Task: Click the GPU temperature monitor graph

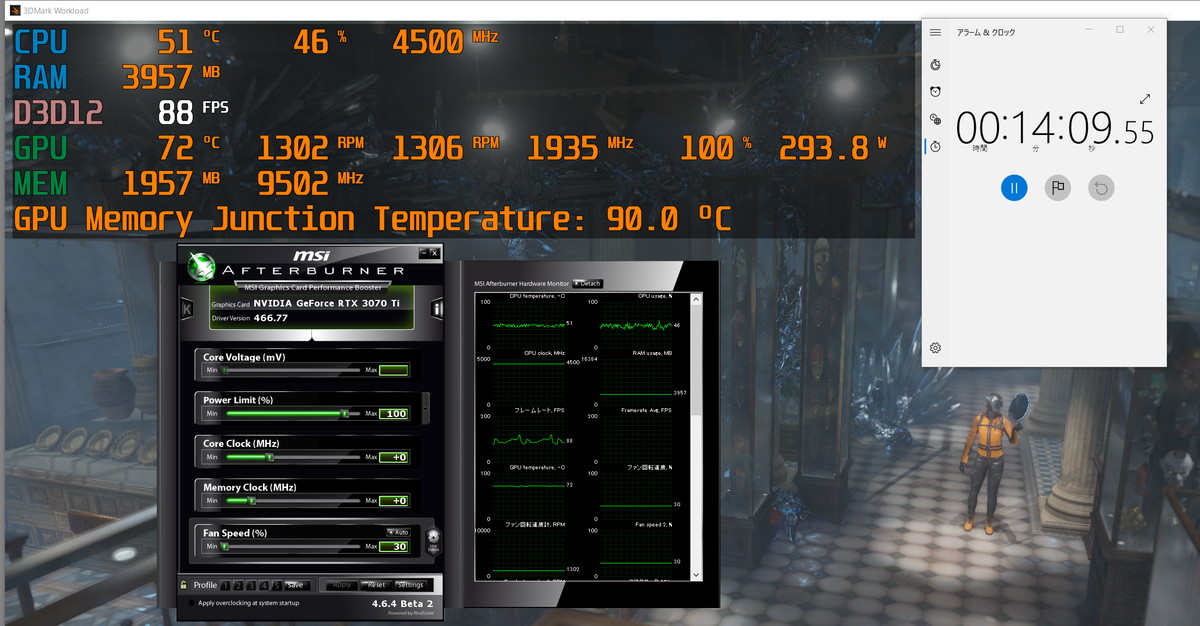Action: (x=529, y=497)
